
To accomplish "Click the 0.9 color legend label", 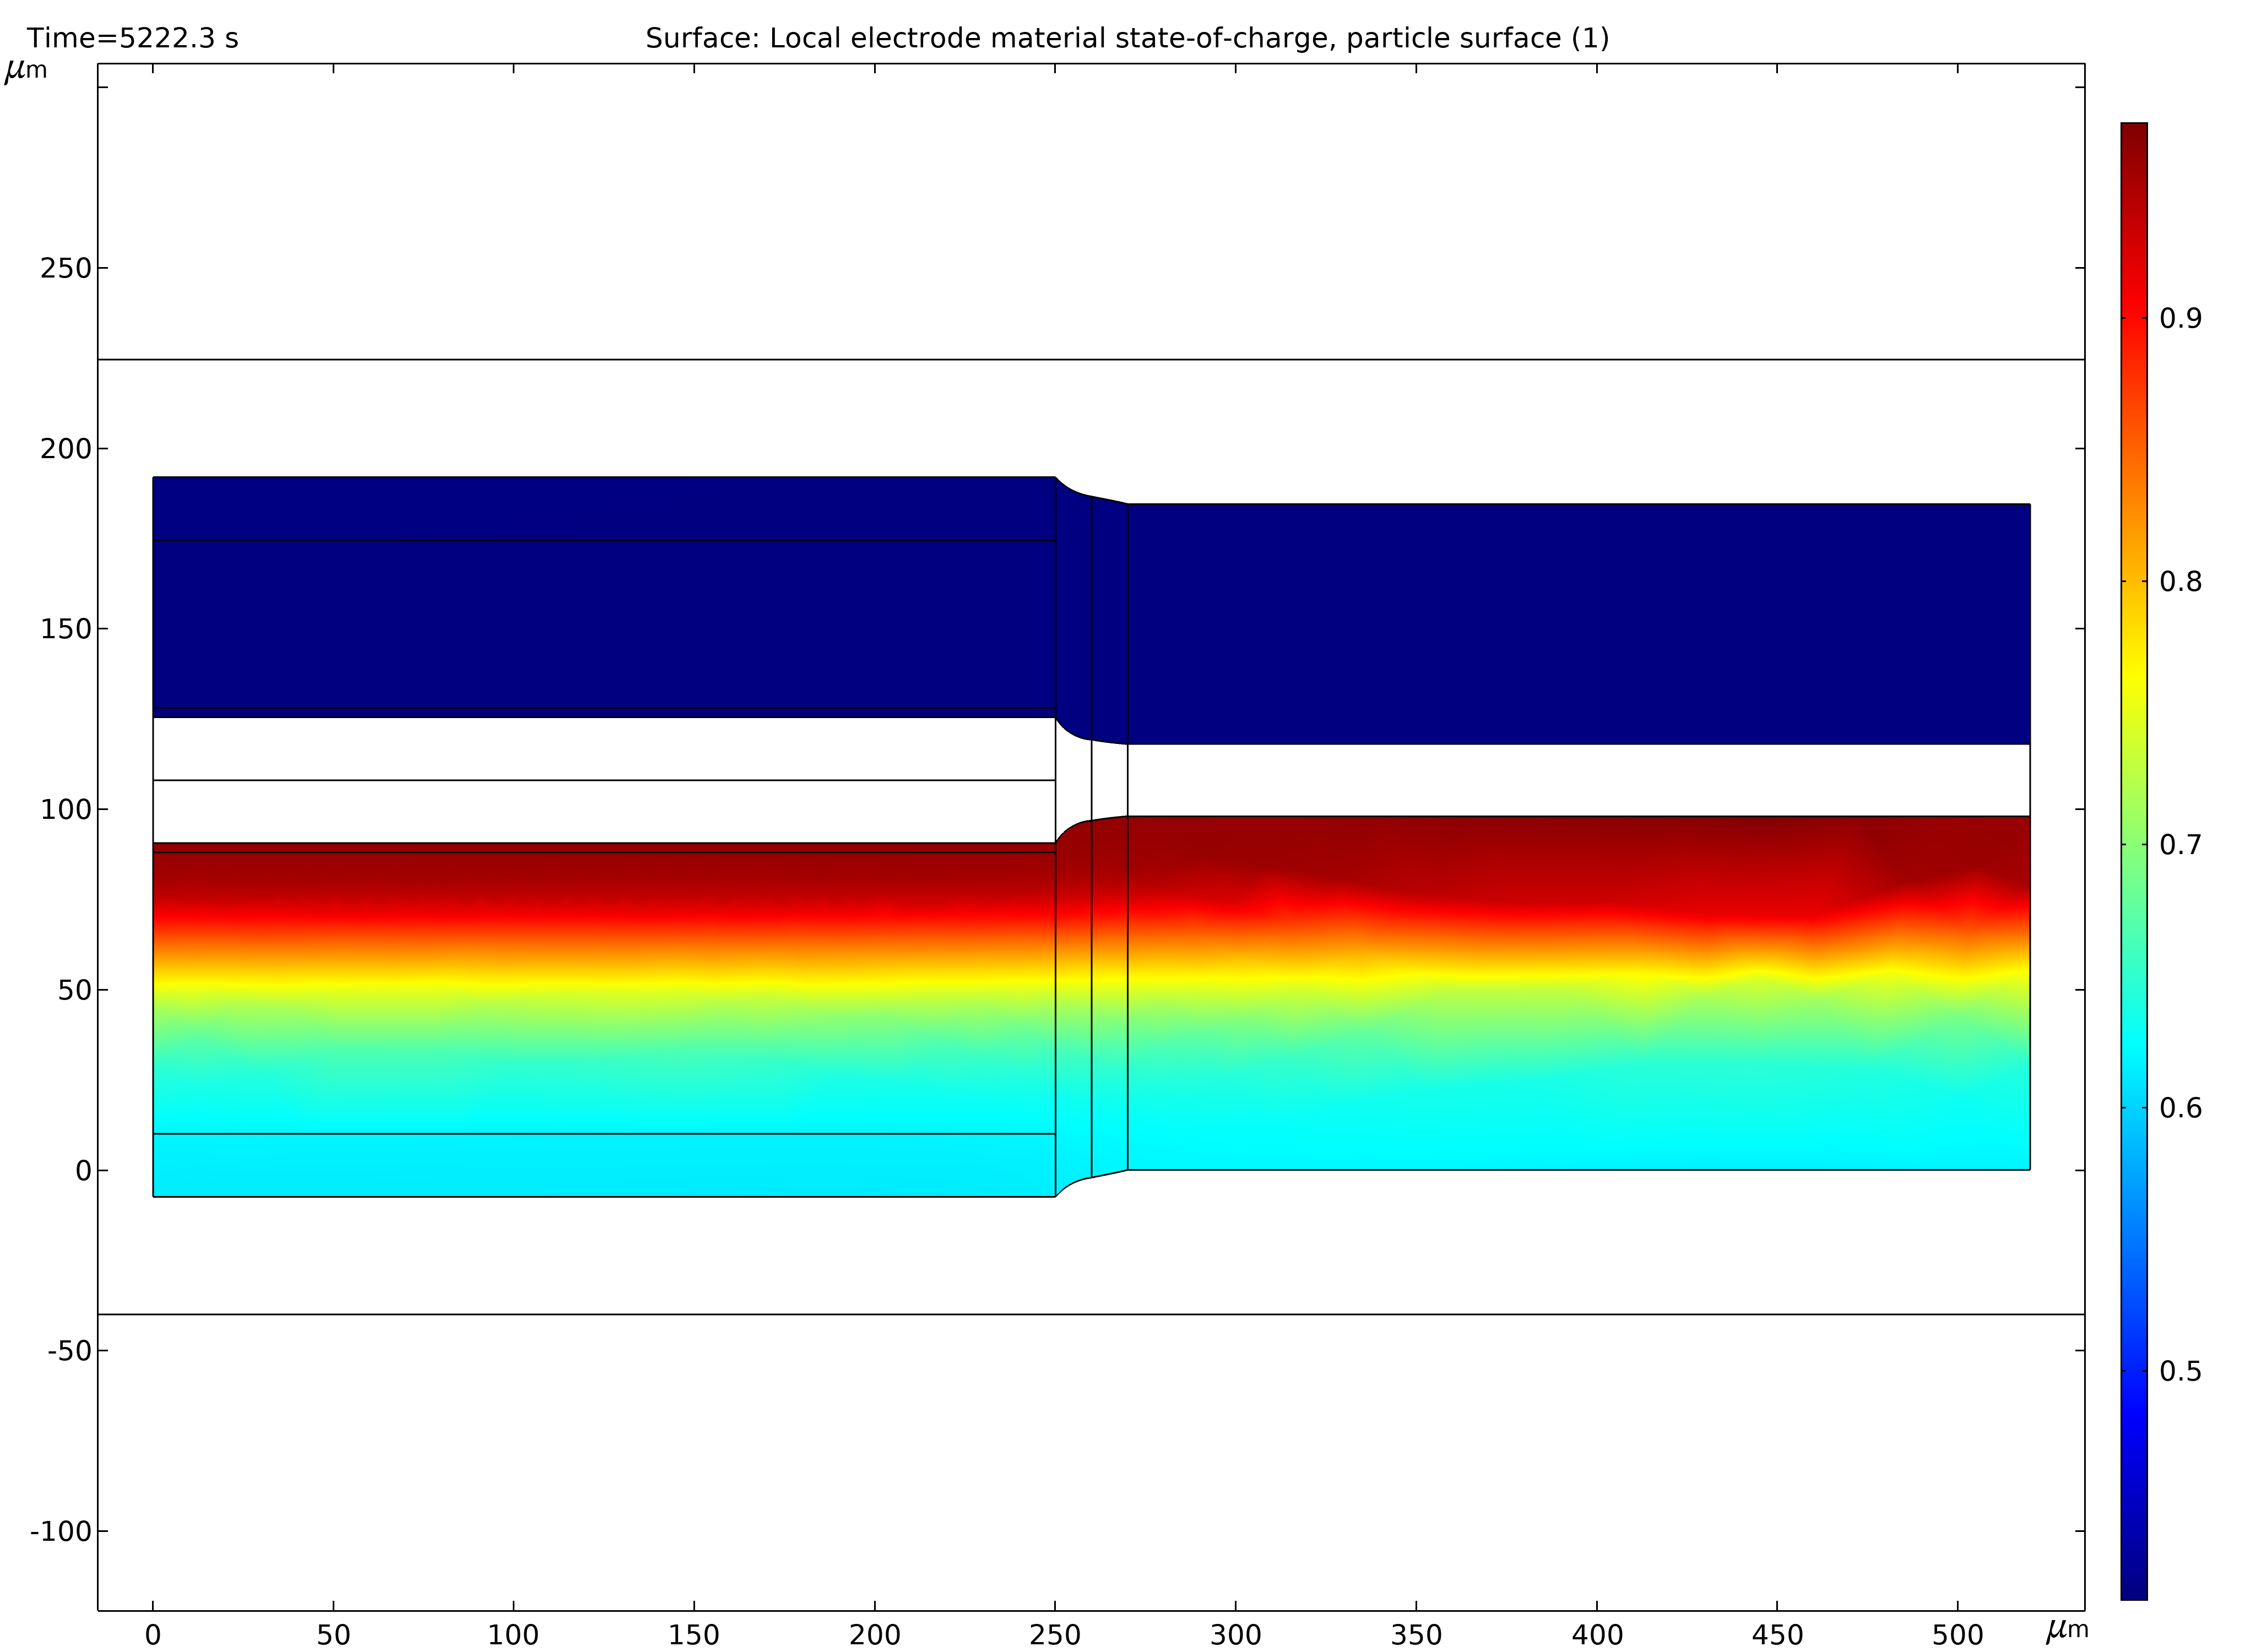I will tap(2181, 319).
